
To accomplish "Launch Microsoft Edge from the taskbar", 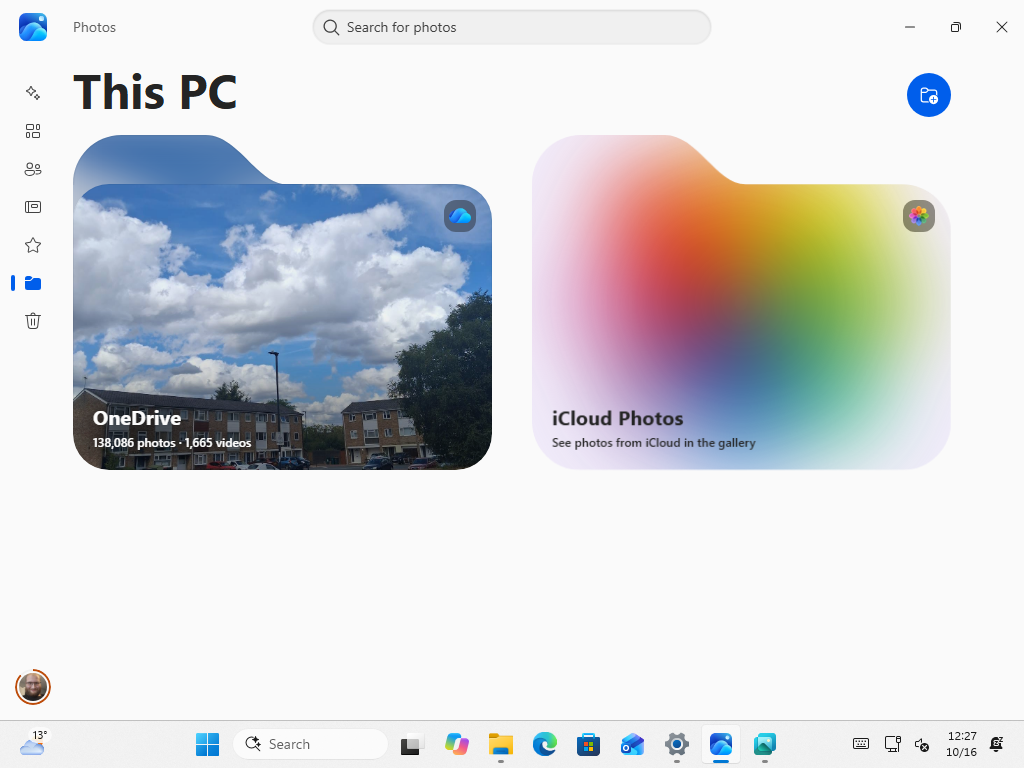I will tap(545, 744).
